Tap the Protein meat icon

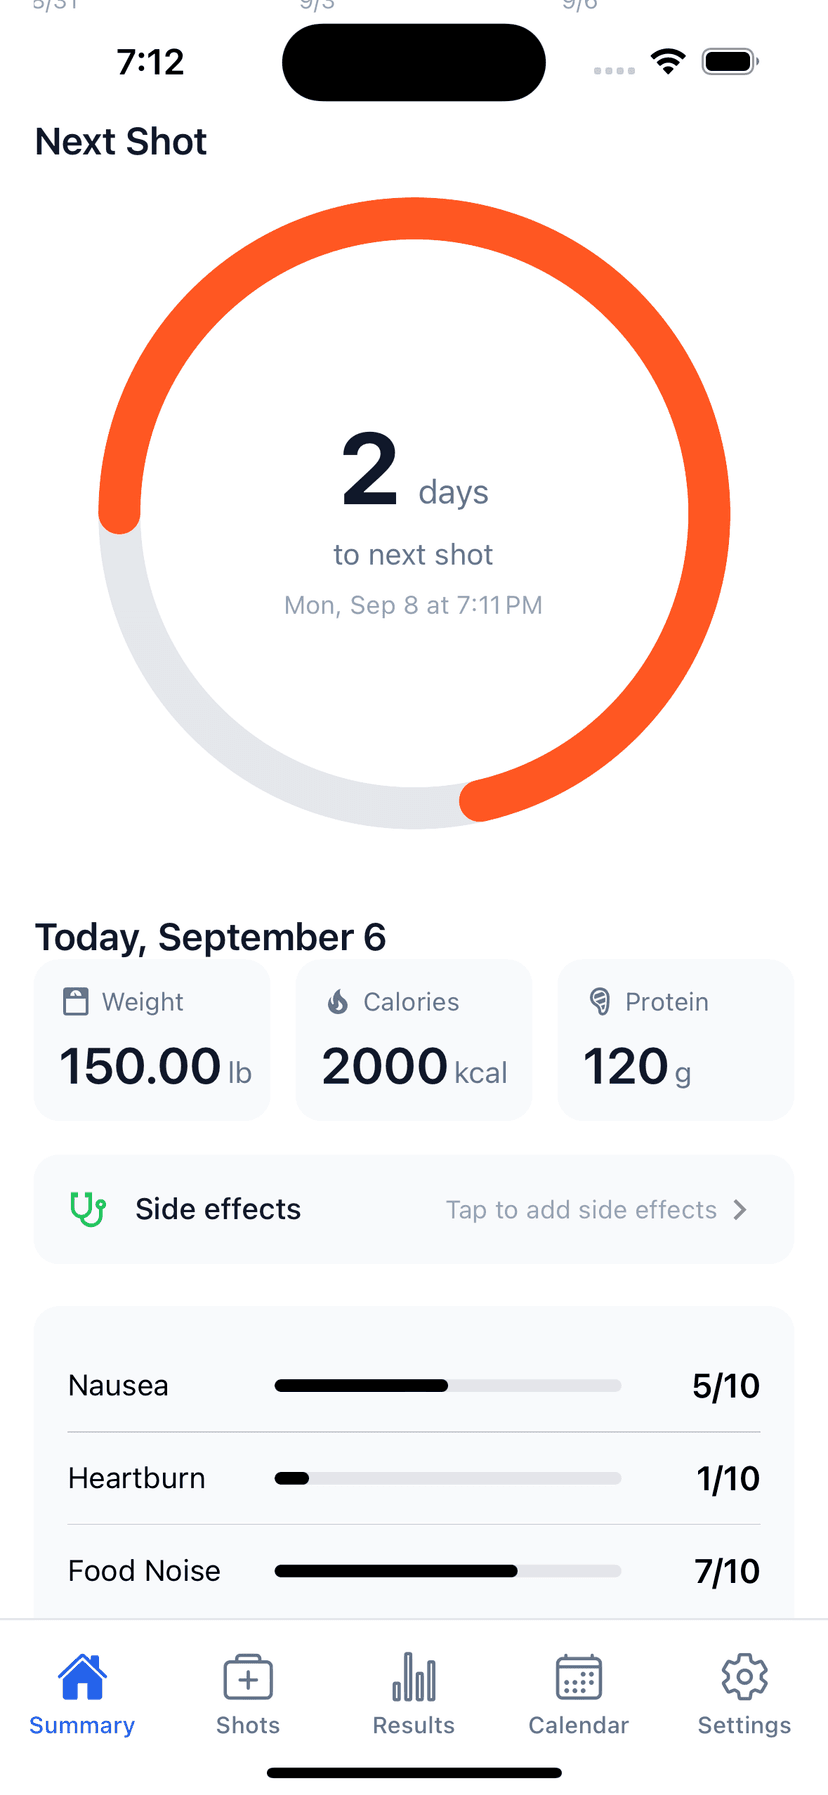(600, 1001)
